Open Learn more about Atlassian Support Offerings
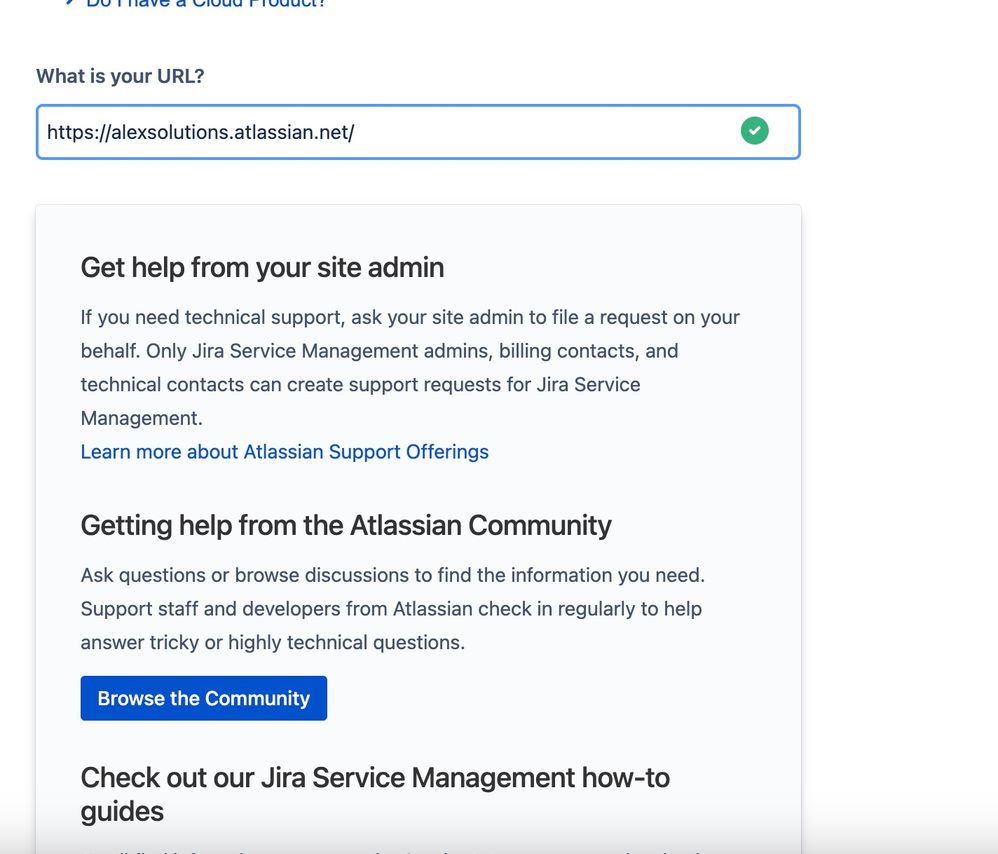Image resolution: width=998 pixels, height=854 pixels. (285, 452)
